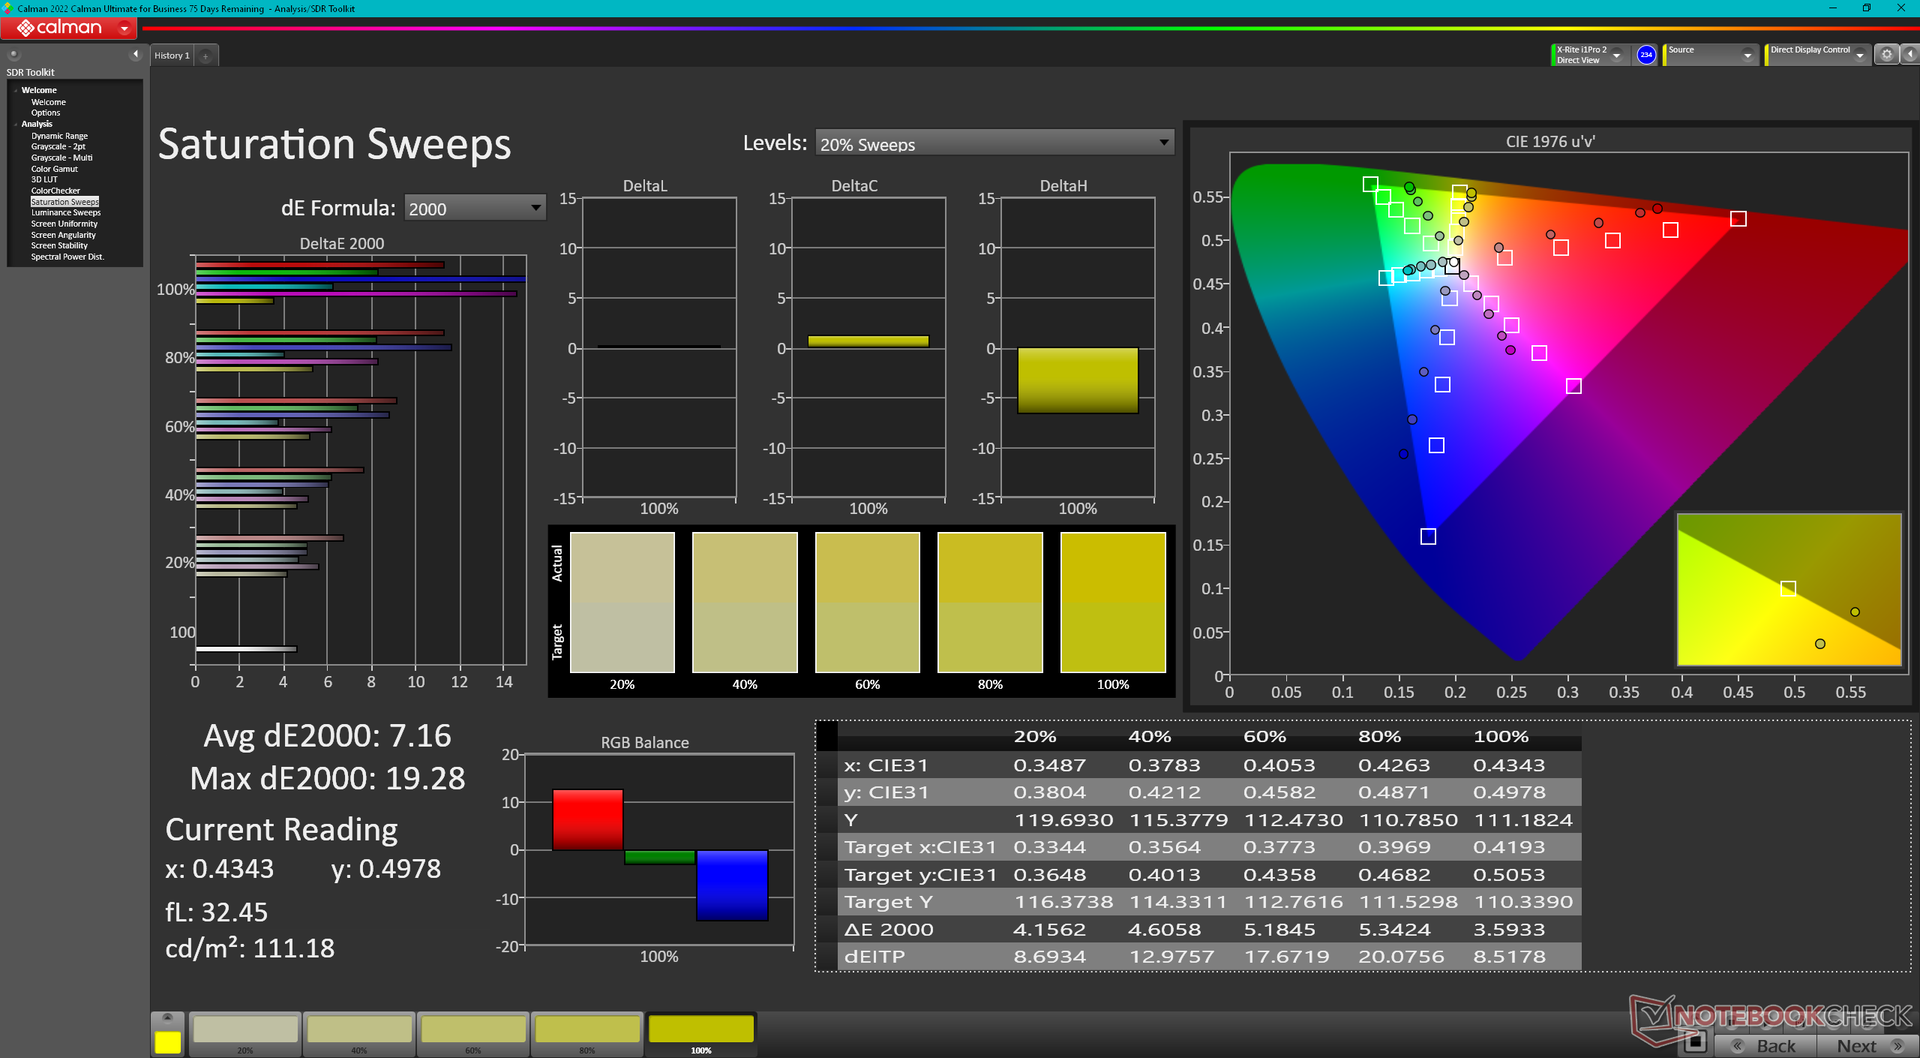Go to the Color Gamut page
Screen dimensions: 1920x1058
[54, 169]
